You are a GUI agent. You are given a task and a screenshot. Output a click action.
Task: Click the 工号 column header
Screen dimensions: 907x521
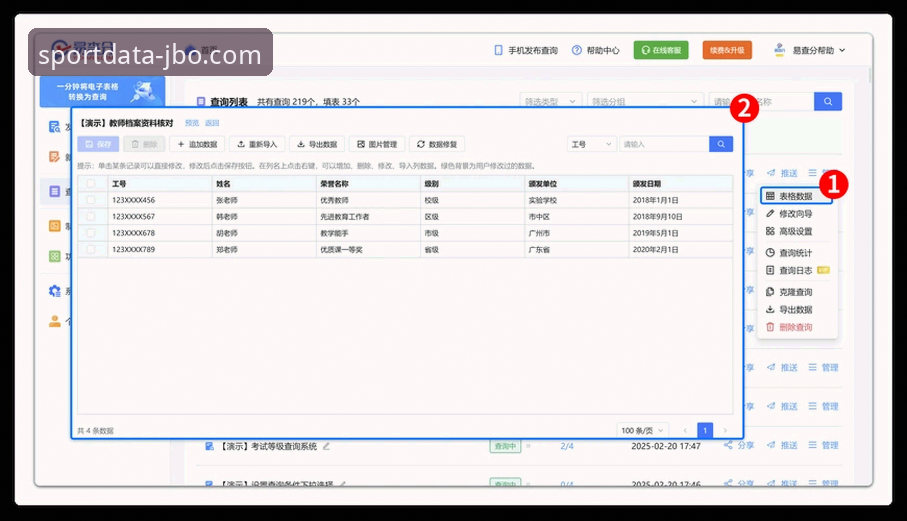tap(160, 184)
